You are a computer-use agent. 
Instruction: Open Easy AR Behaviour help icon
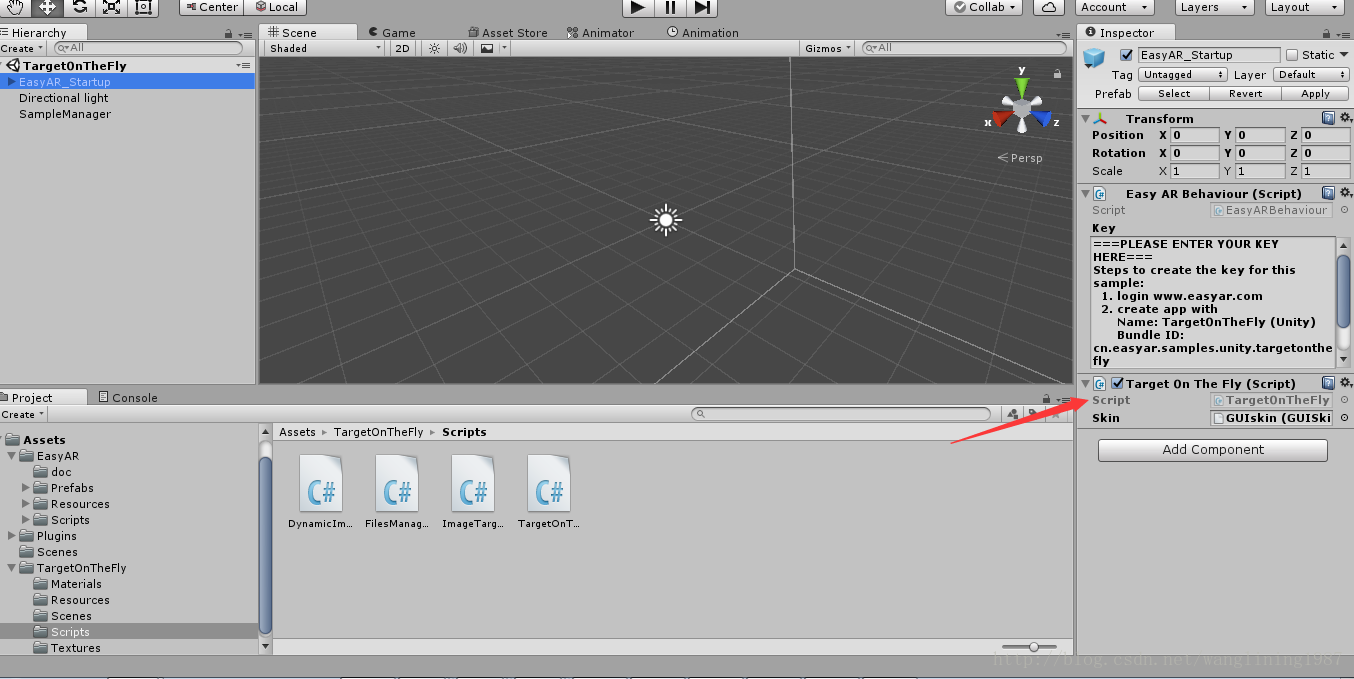coord(1328,193)
